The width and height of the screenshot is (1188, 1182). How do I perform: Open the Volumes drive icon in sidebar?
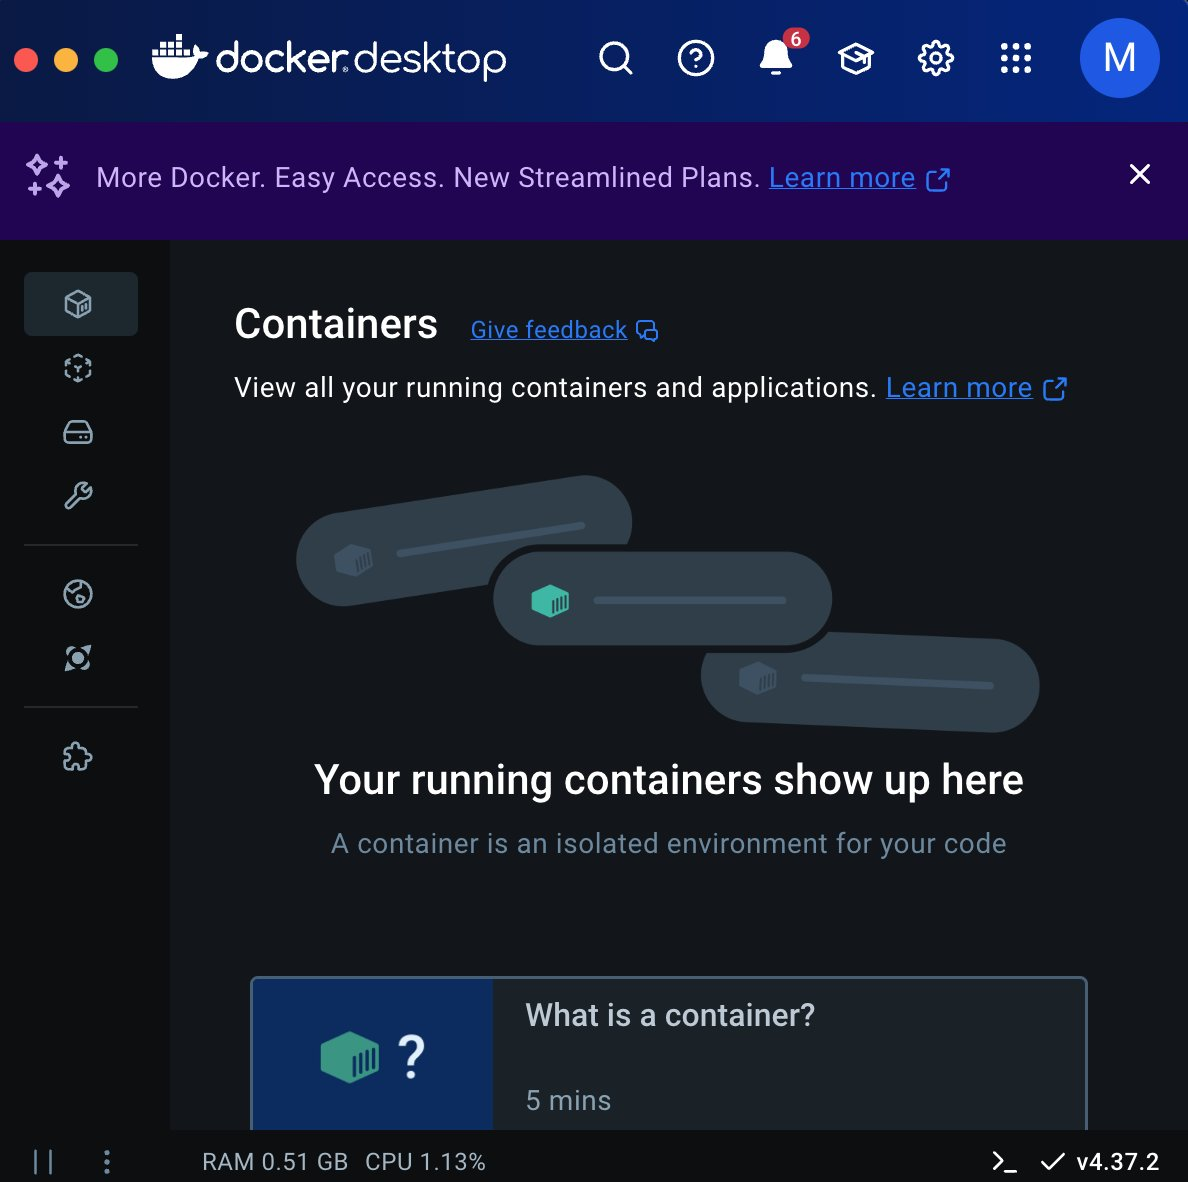[78, 432]
